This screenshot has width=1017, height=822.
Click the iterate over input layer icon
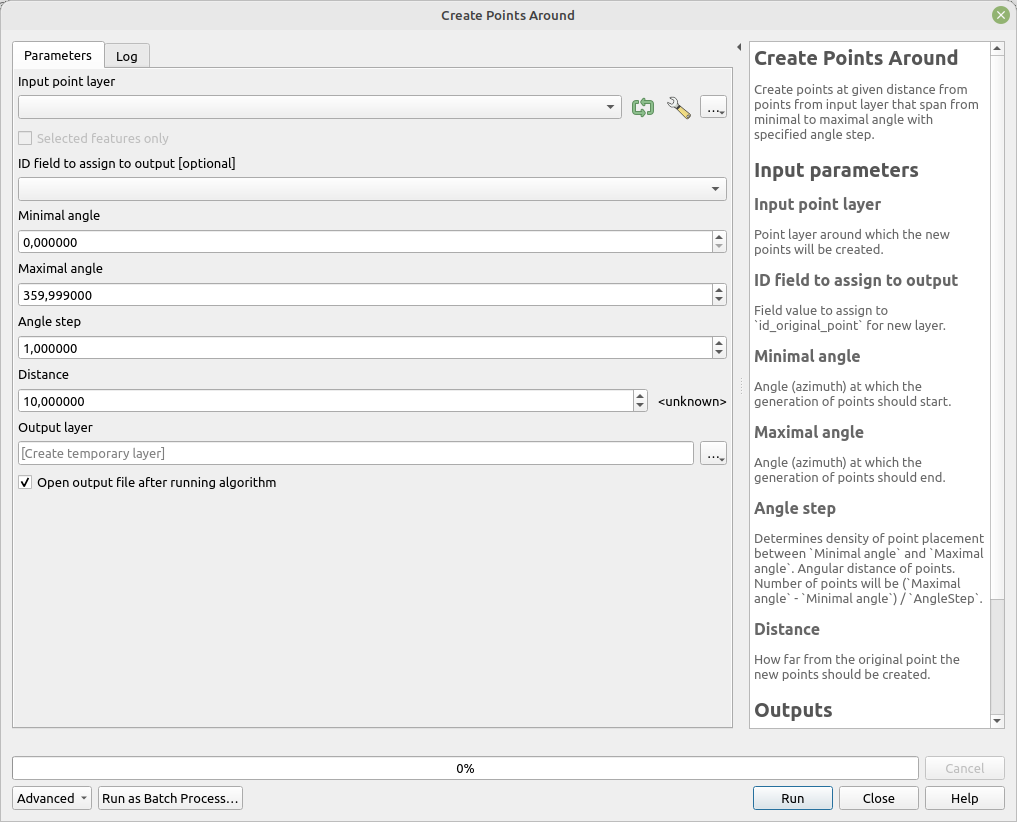(x=643, y=108)
